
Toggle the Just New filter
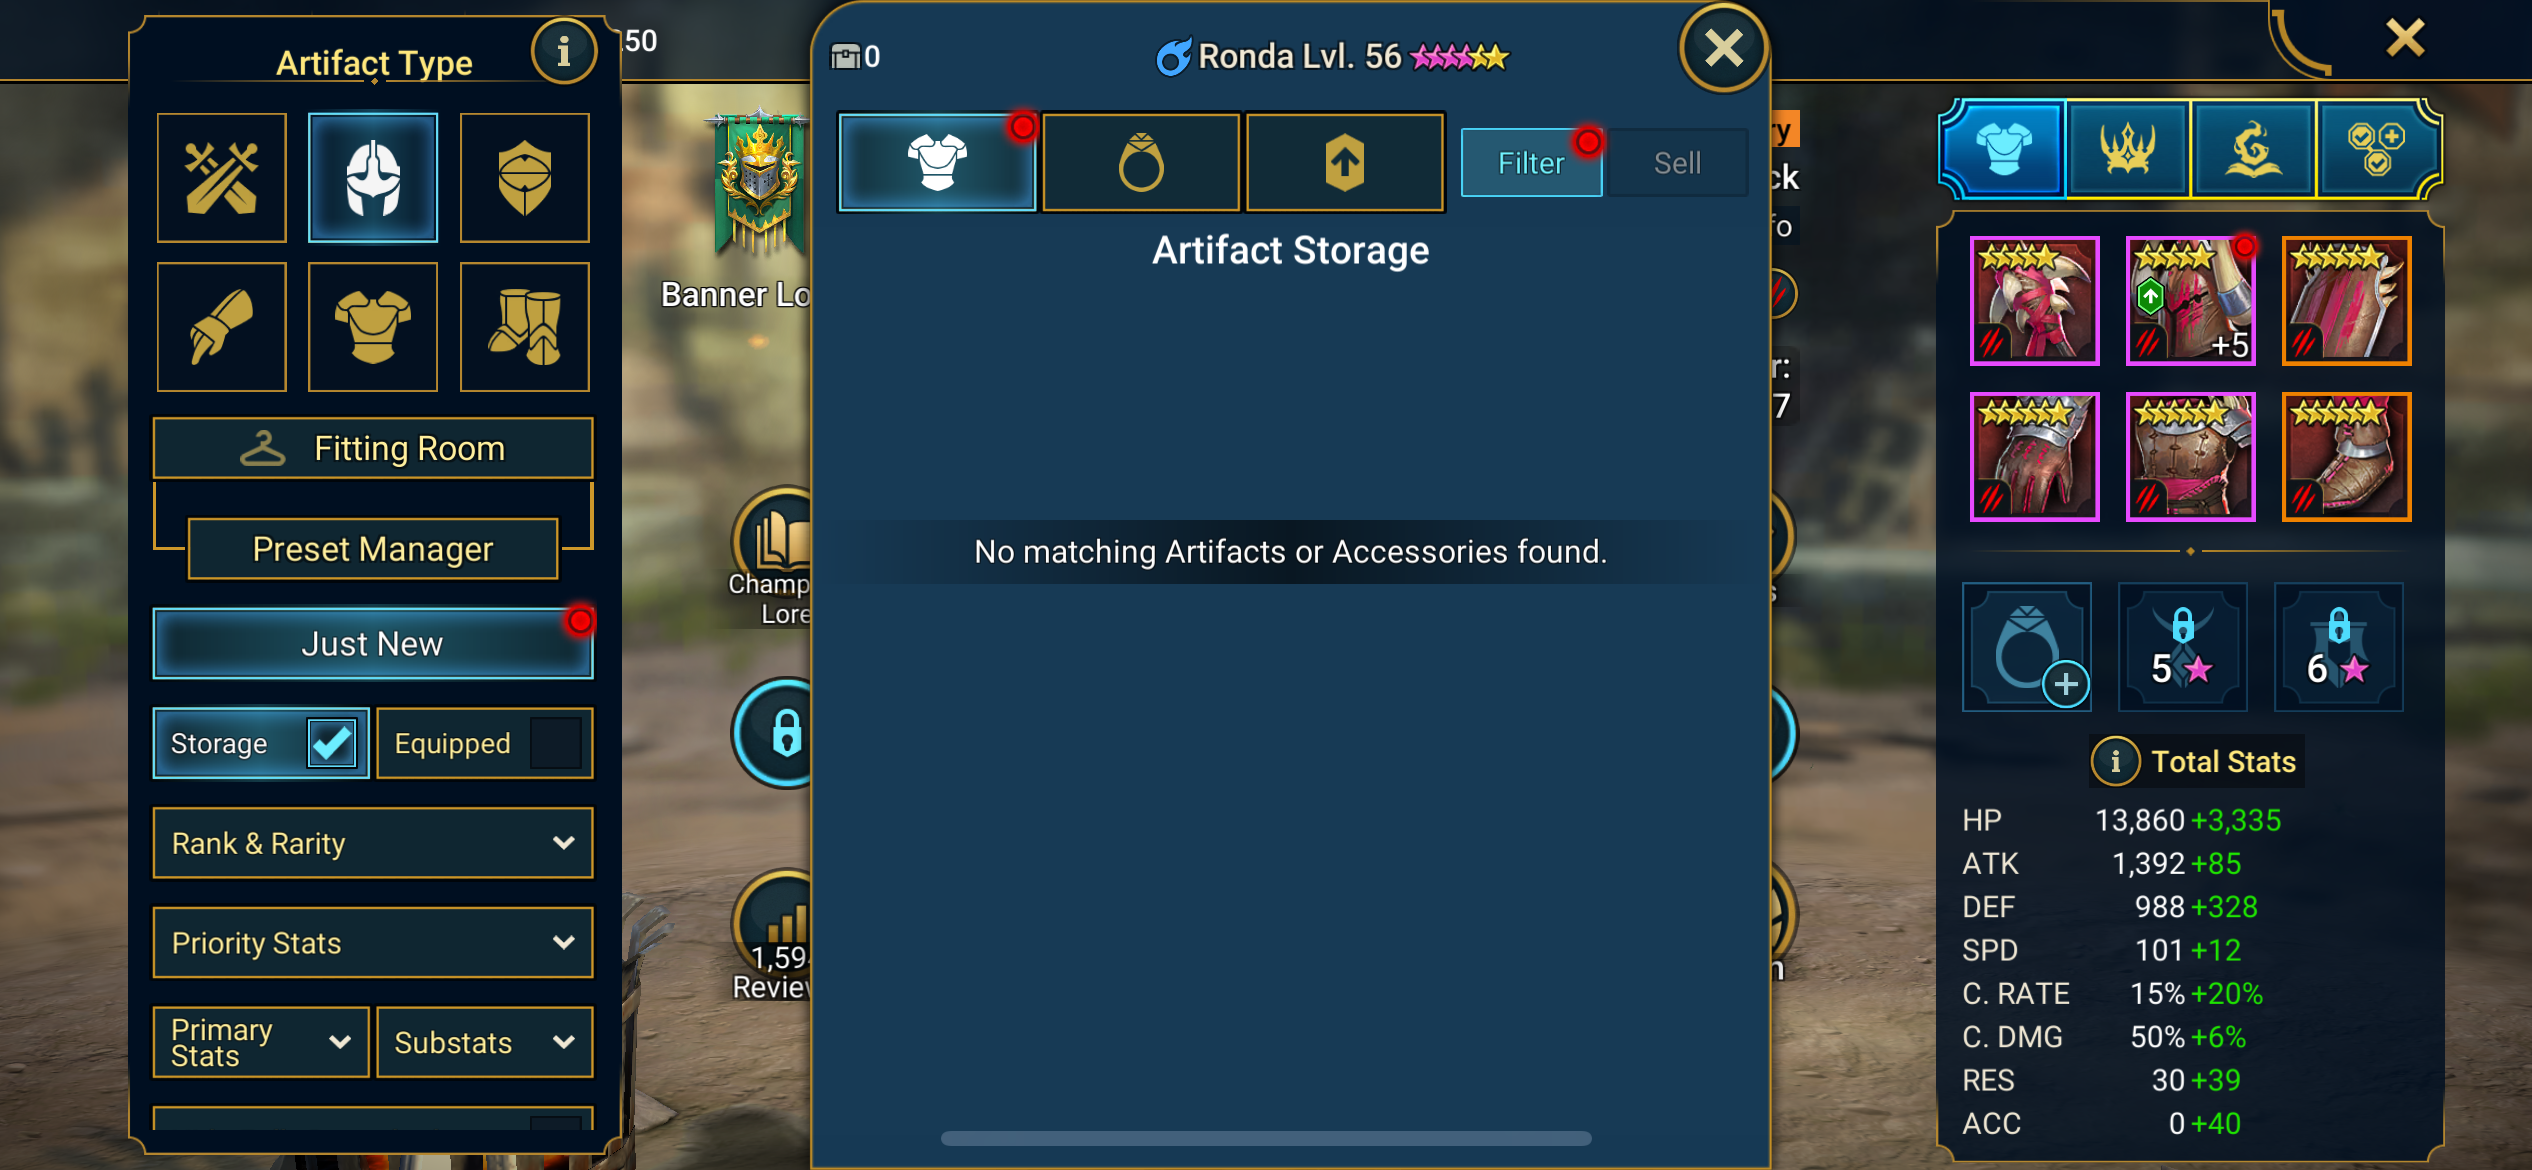373,644
